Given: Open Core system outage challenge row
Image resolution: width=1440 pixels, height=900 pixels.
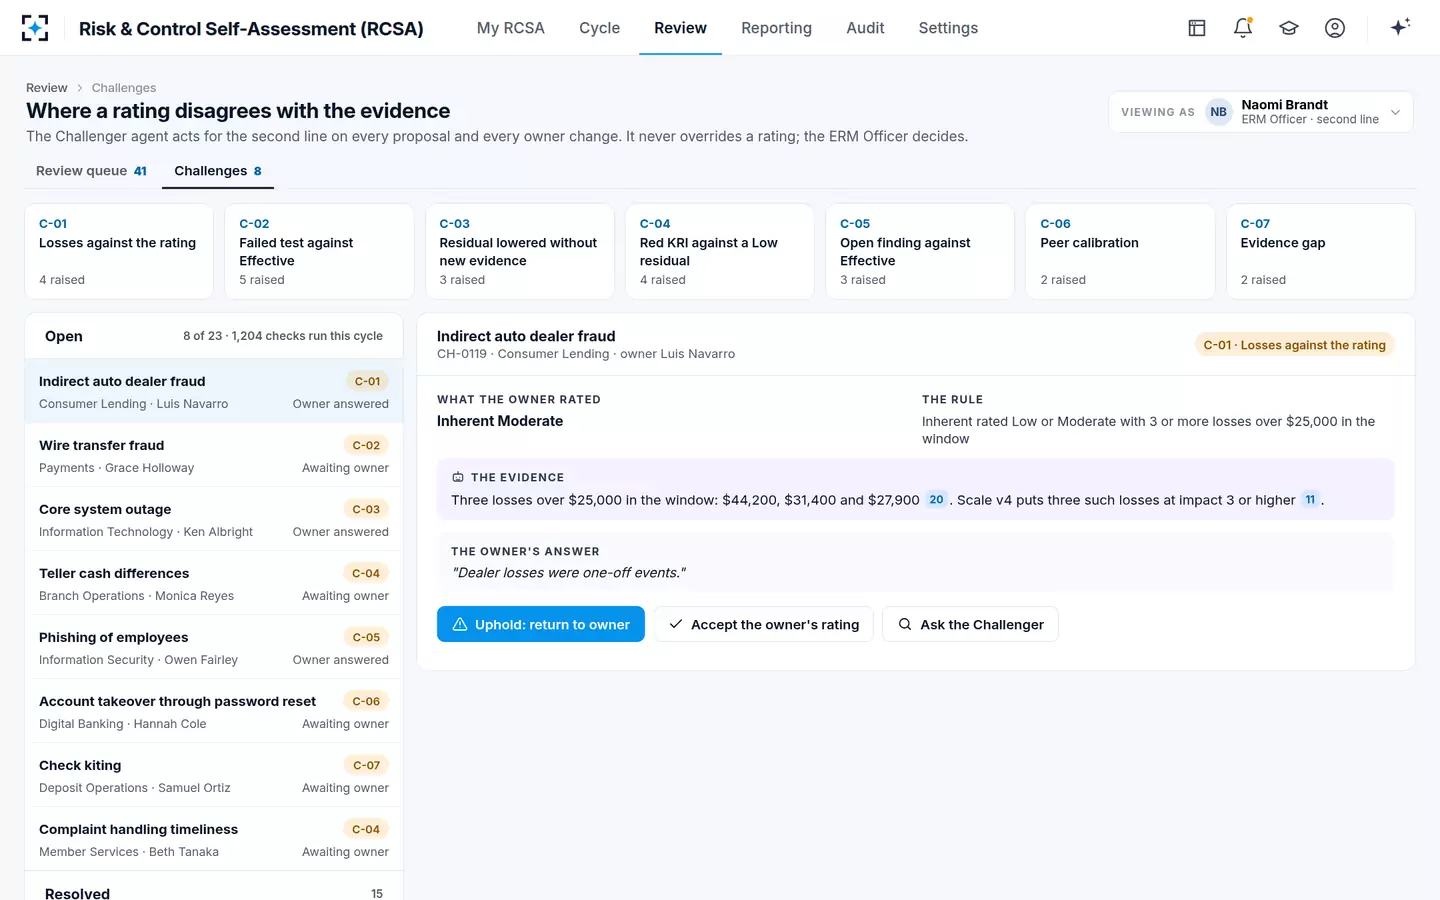Looking at the screenshot, I should pyautogui.click(x=214, y=519).
